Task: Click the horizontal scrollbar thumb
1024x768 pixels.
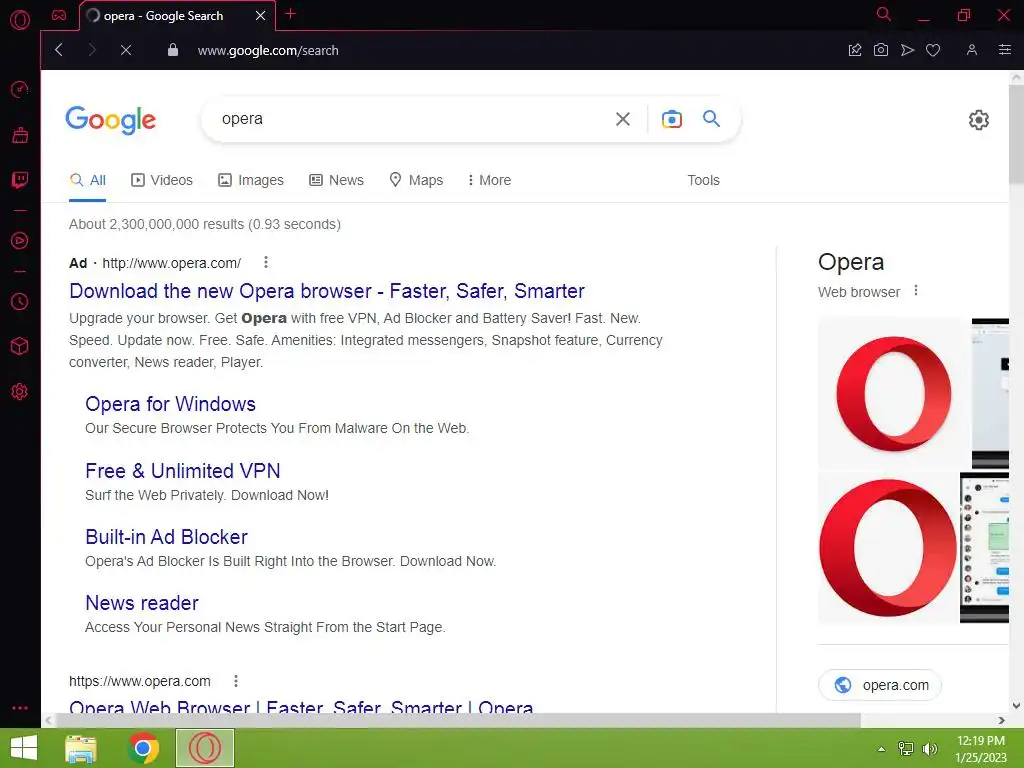Action: tap(458, 720)
